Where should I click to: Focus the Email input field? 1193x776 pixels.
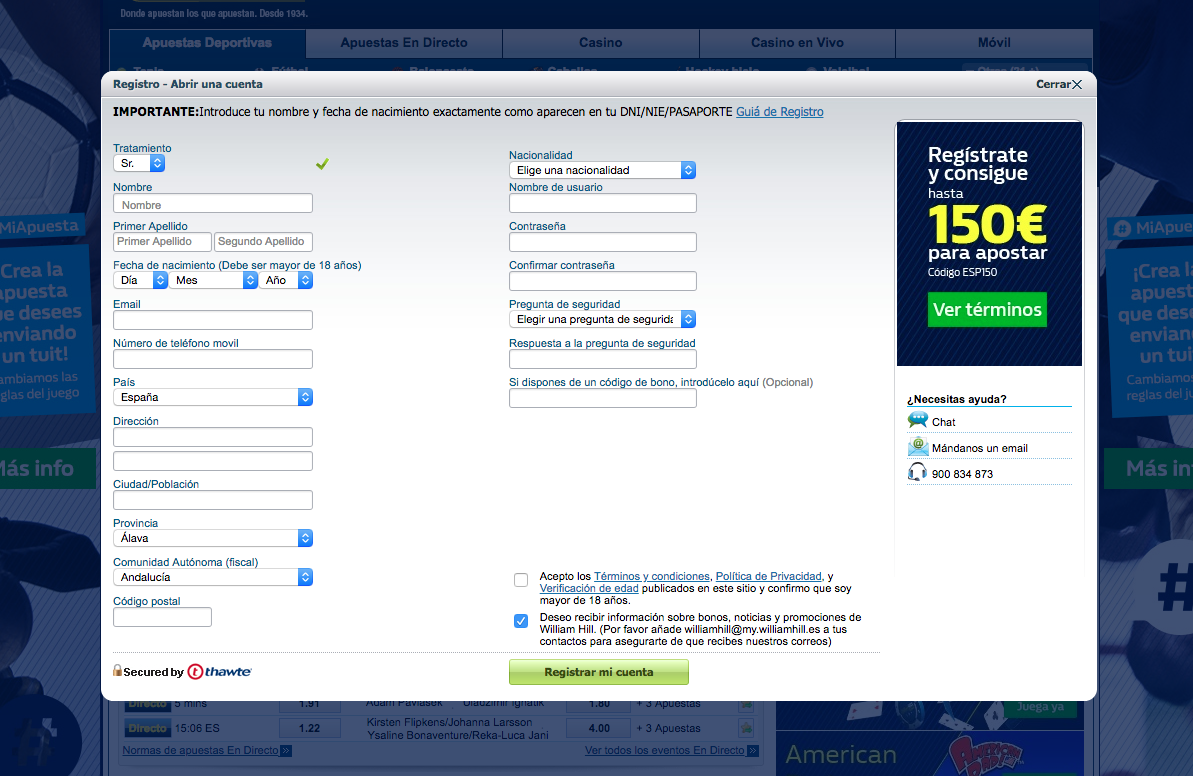pyautogui.click(x=213, y=320)
